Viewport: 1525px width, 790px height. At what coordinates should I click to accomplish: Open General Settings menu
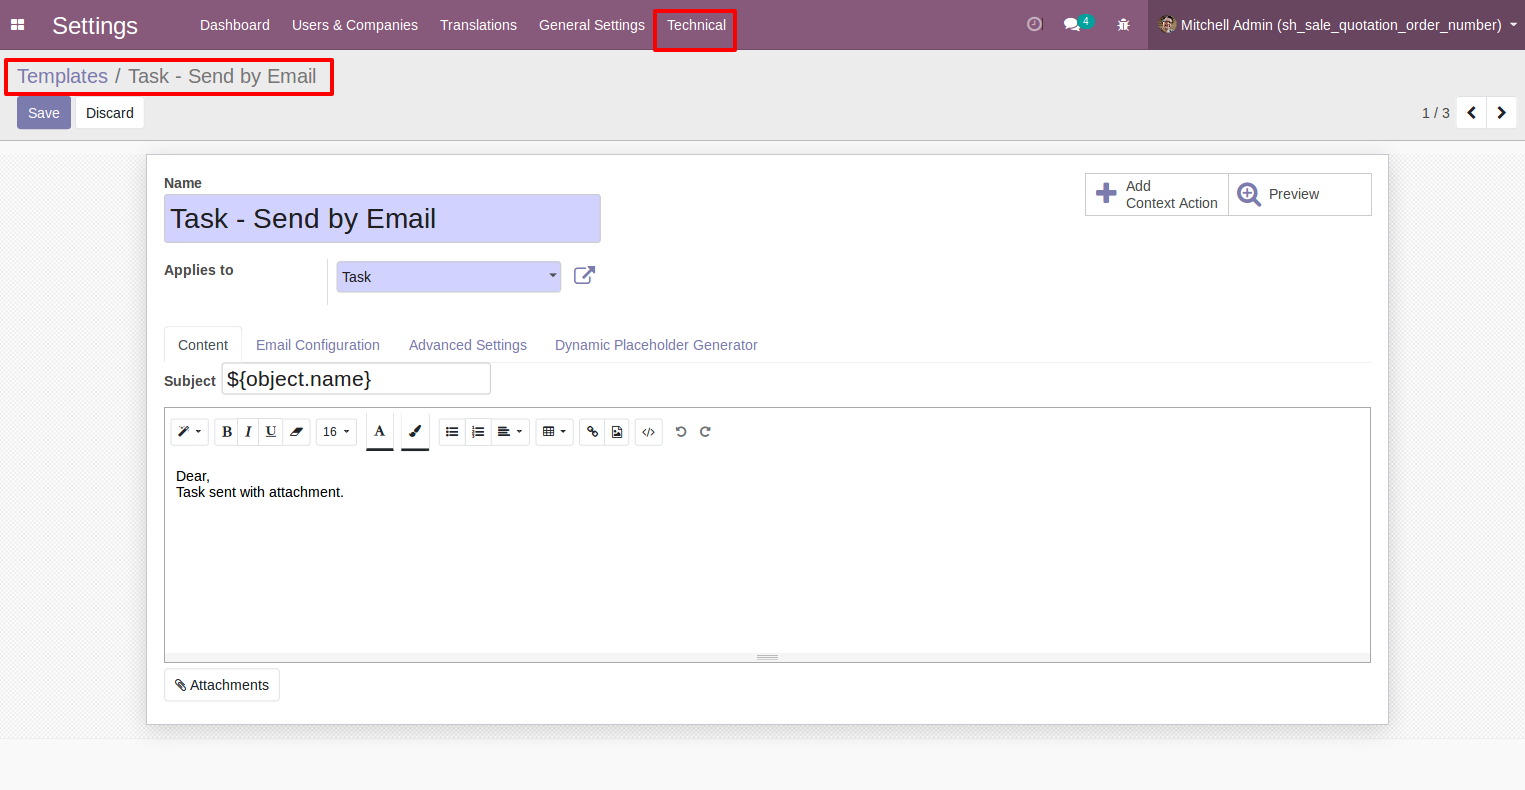tap(592, 25)
